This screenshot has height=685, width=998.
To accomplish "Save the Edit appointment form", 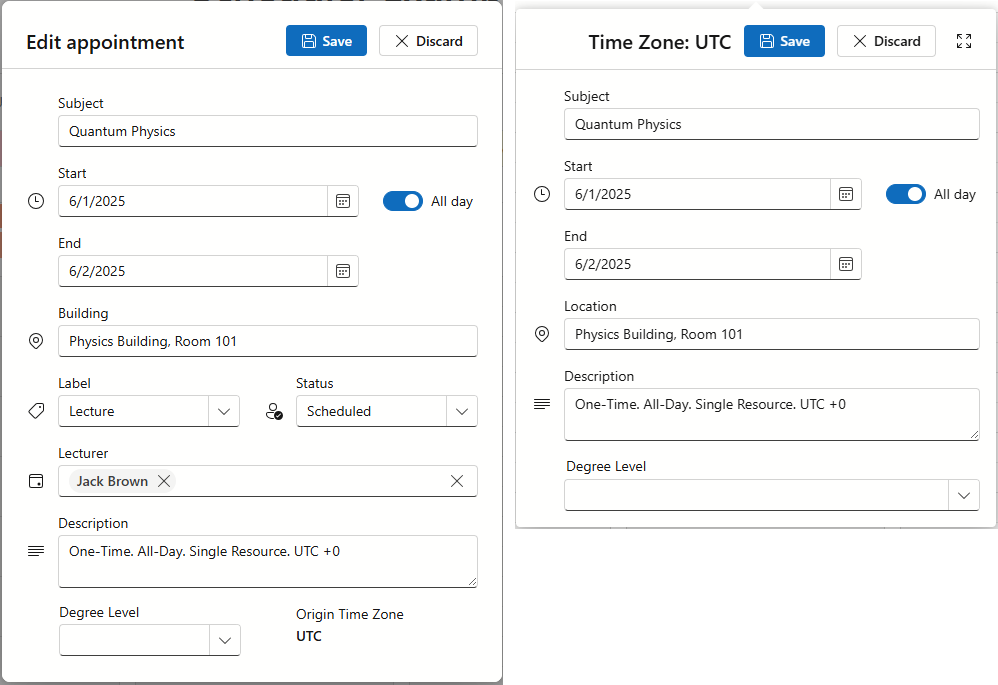I will tap(327, 41).
